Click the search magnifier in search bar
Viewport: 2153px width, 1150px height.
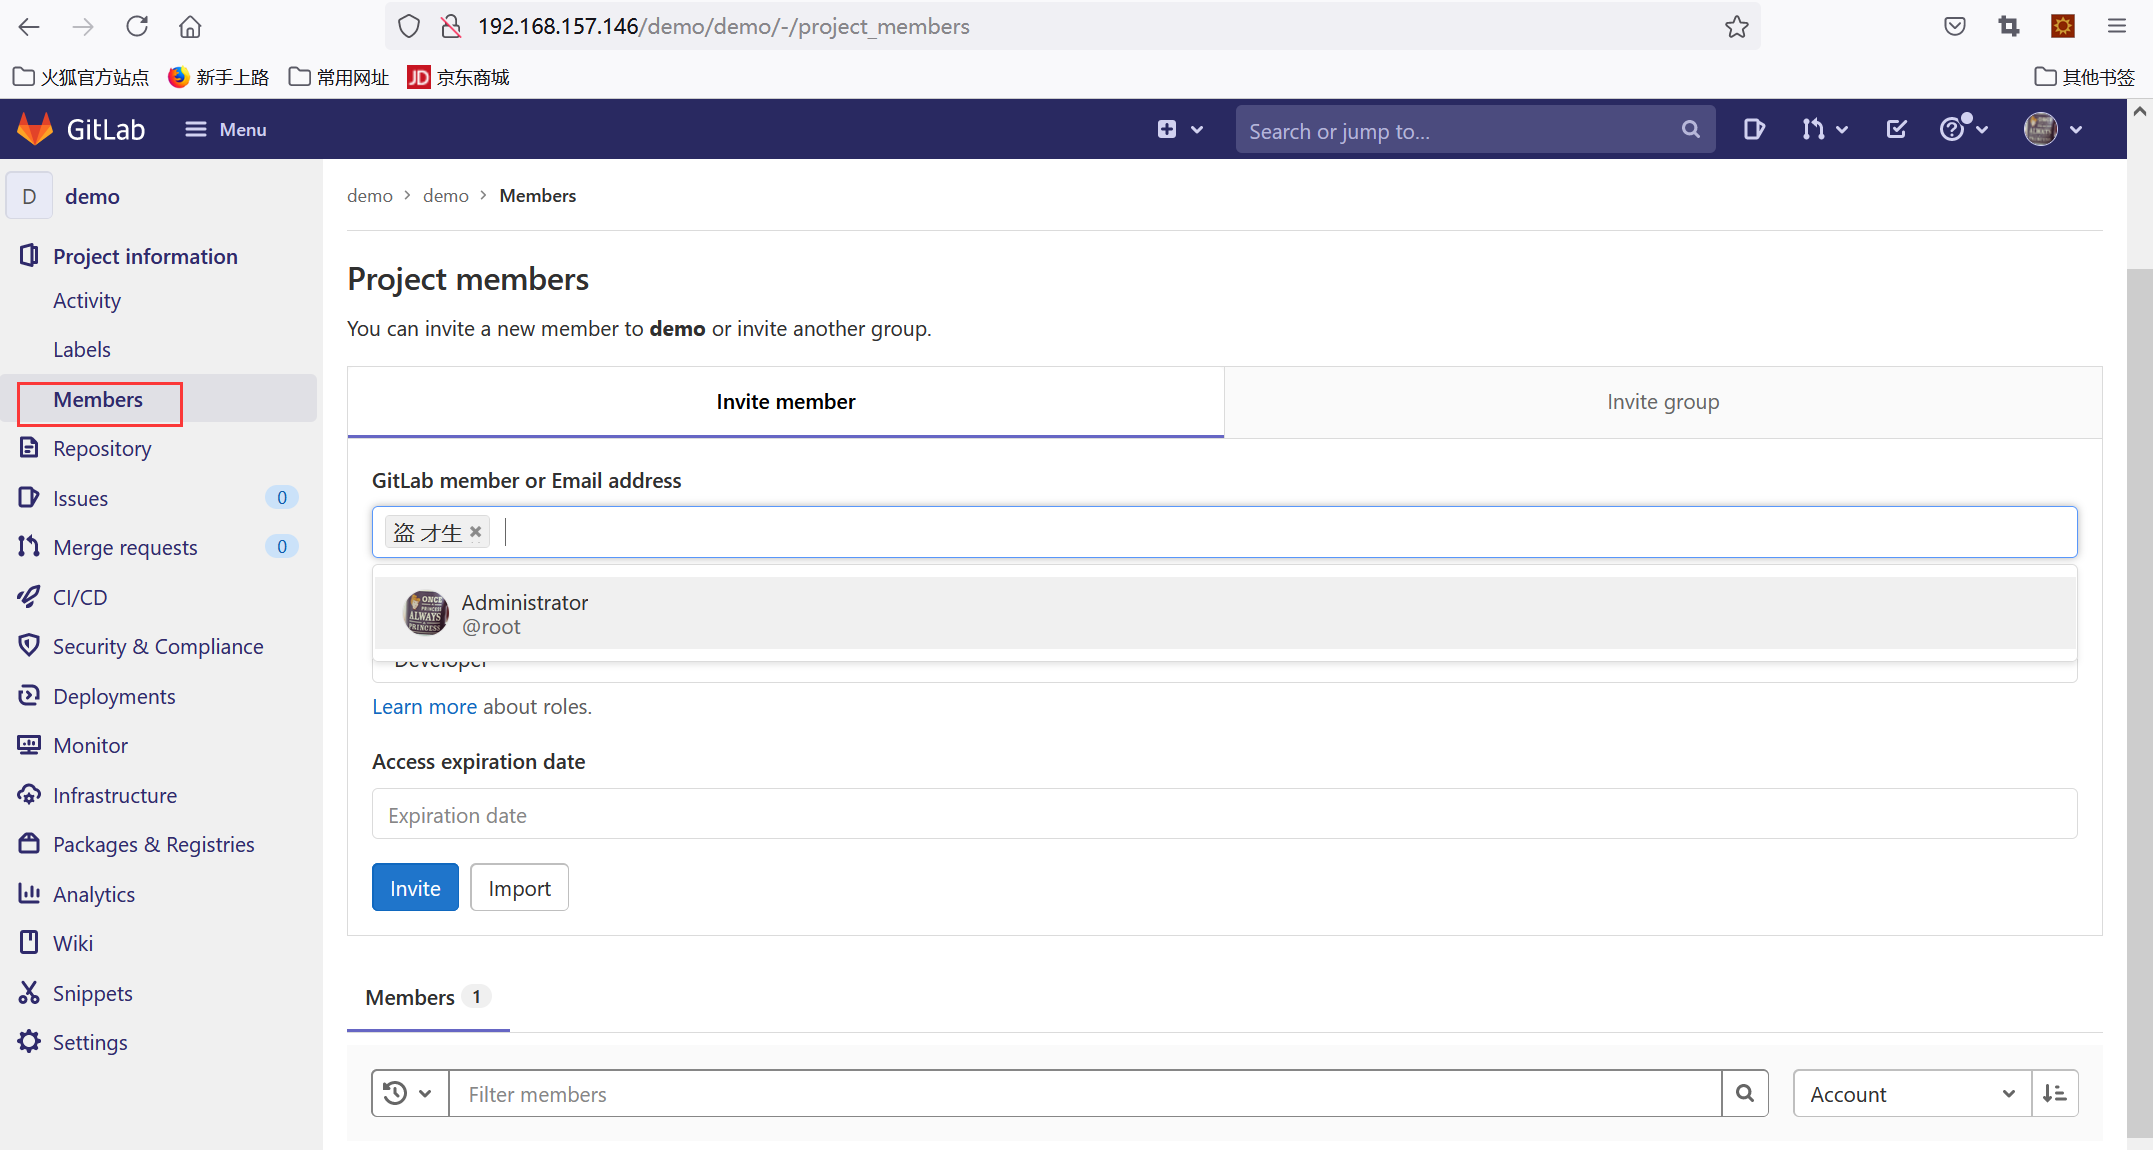click(1690, 129)
